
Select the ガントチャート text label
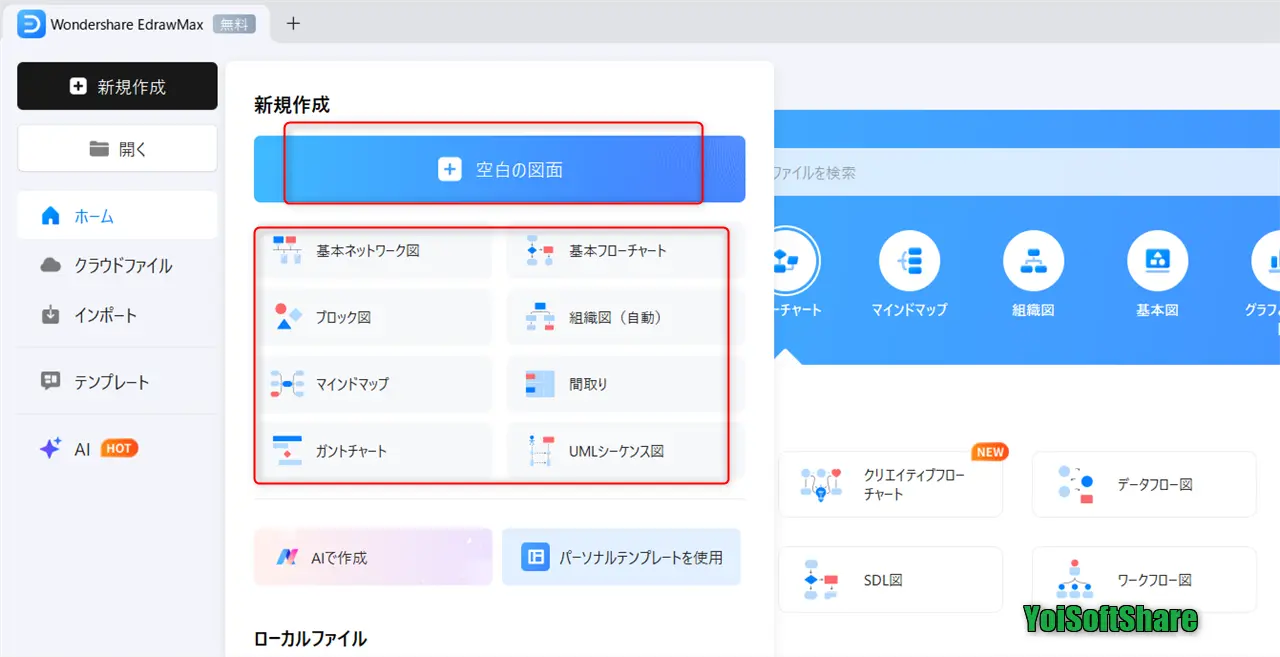coord(351,451)
